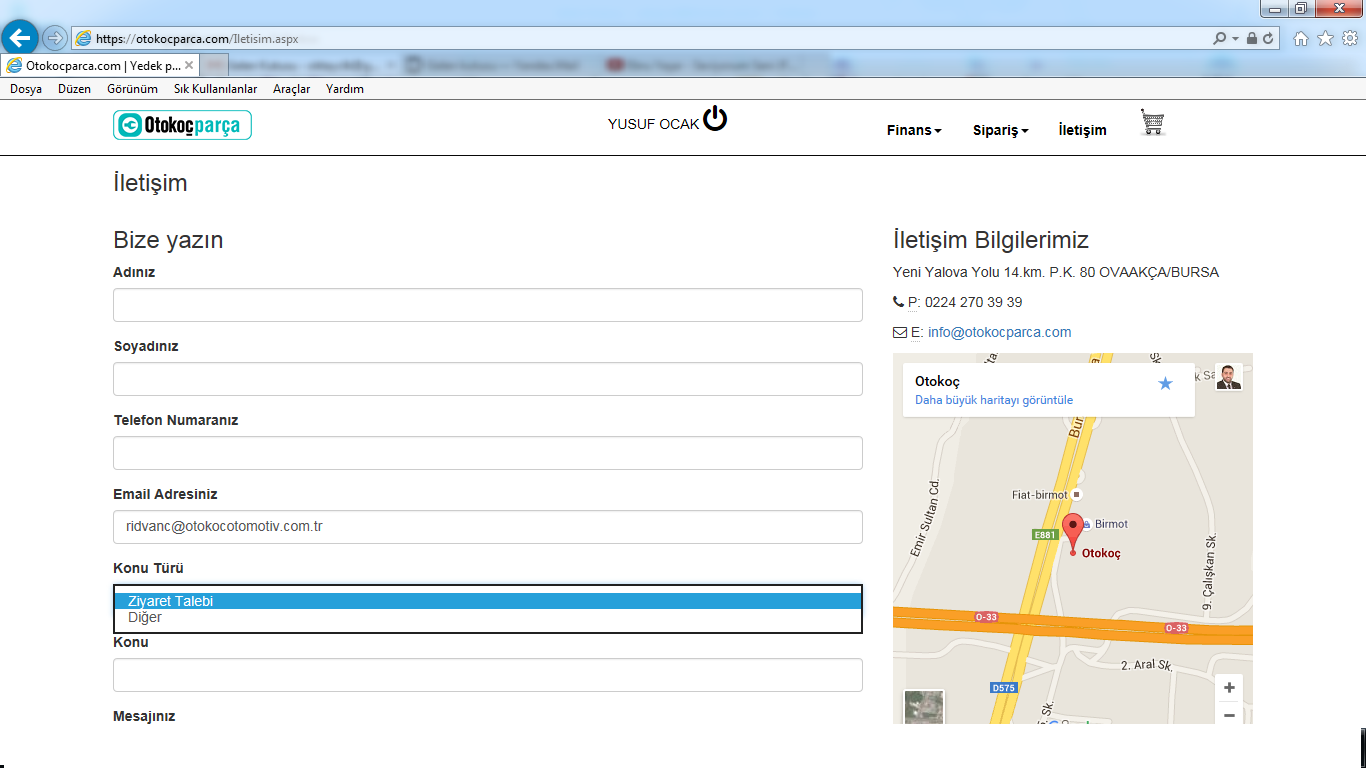
Task: Open the Yardım menu
Action: pos(345,89)
